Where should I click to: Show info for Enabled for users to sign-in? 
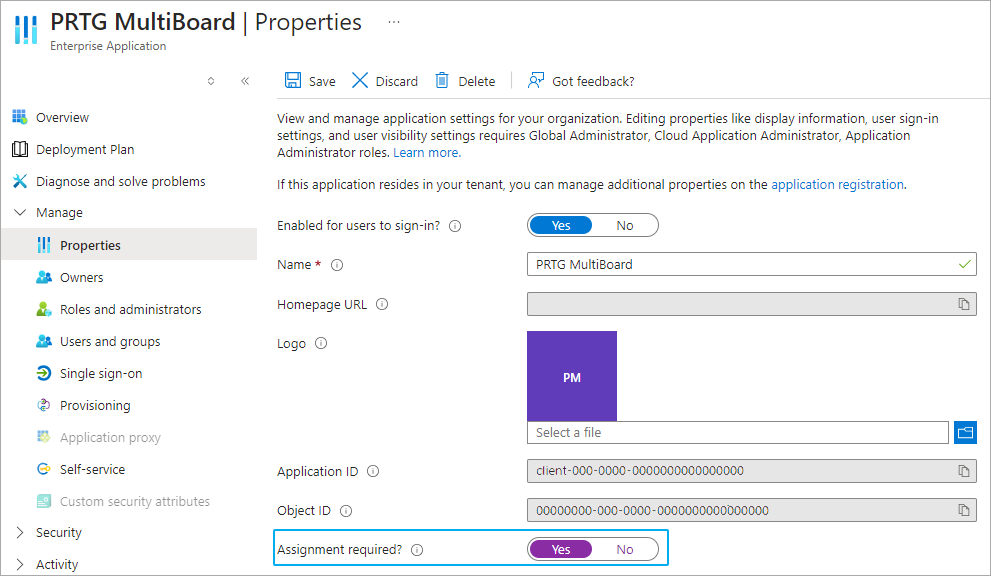tap(455, 226)
